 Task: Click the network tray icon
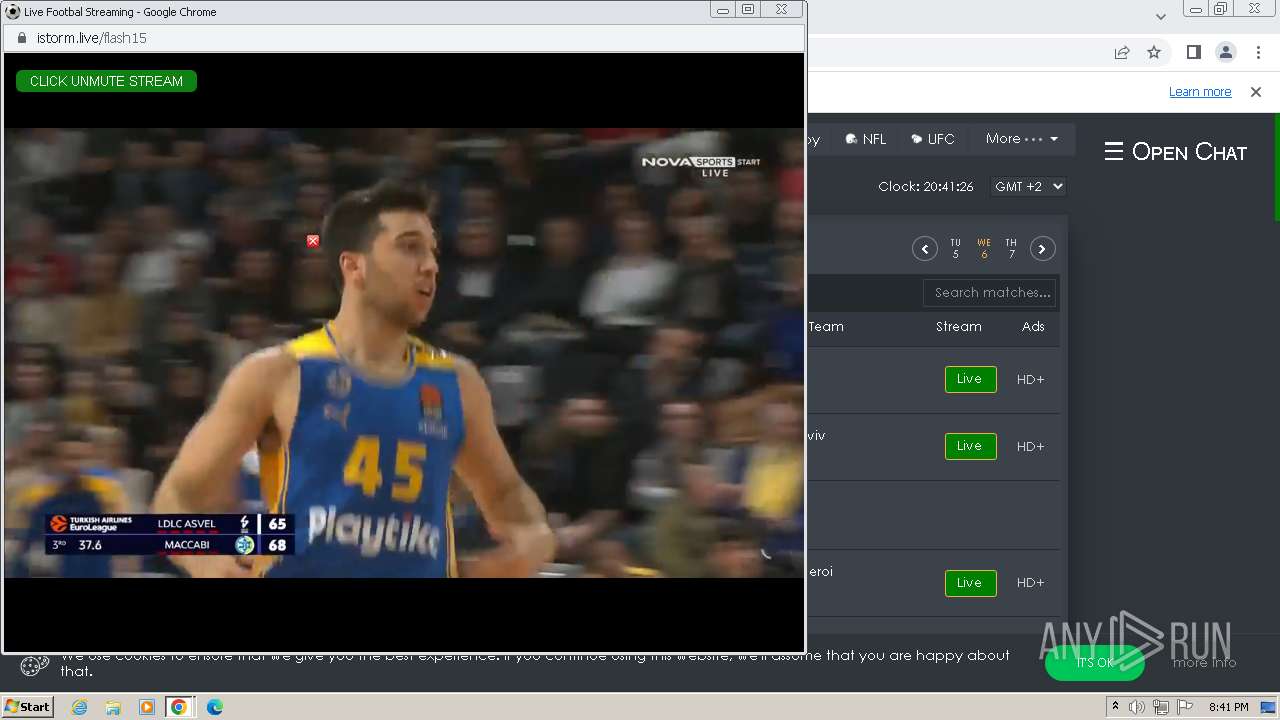click(x=1160, y=707)
